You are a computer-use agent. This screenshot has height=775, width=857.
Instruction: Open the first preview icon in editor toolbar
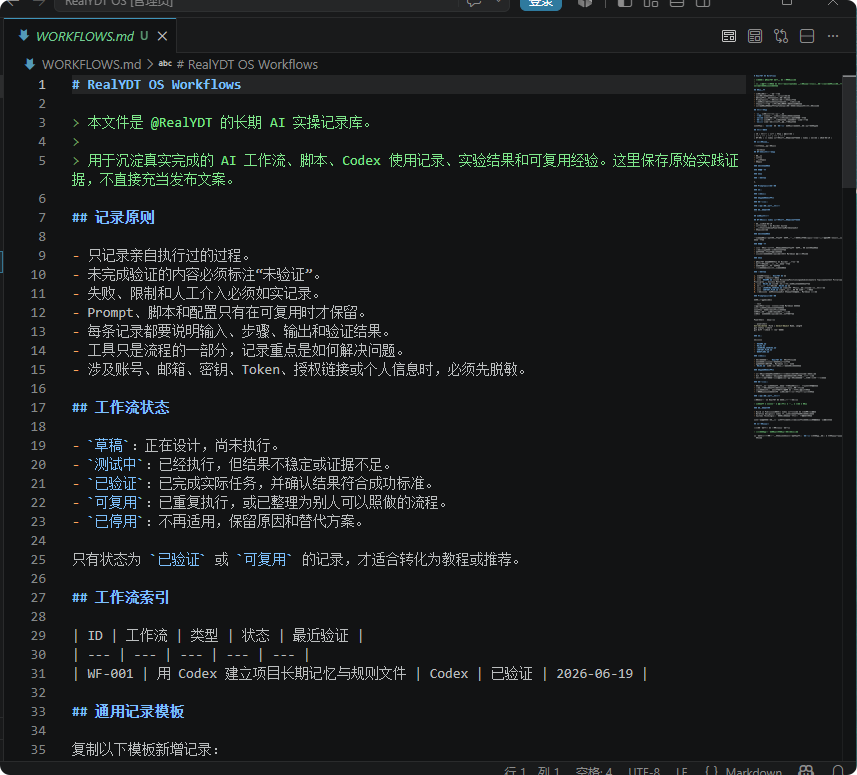point(729,36)
